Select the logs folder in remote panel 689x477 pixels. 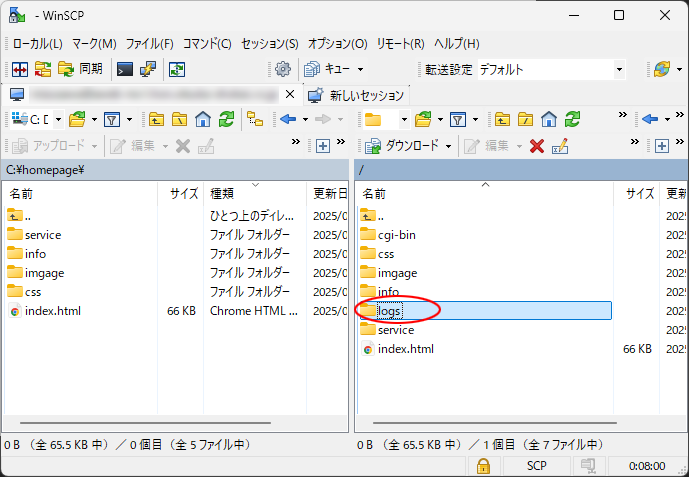click(x=389, y=311)
